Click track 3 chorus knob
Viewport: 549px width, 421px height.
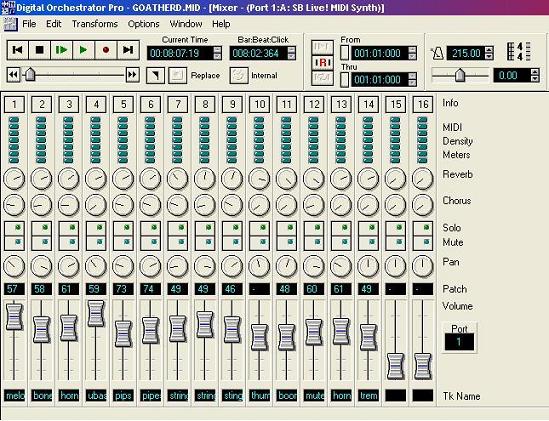[x=69, y=205]
